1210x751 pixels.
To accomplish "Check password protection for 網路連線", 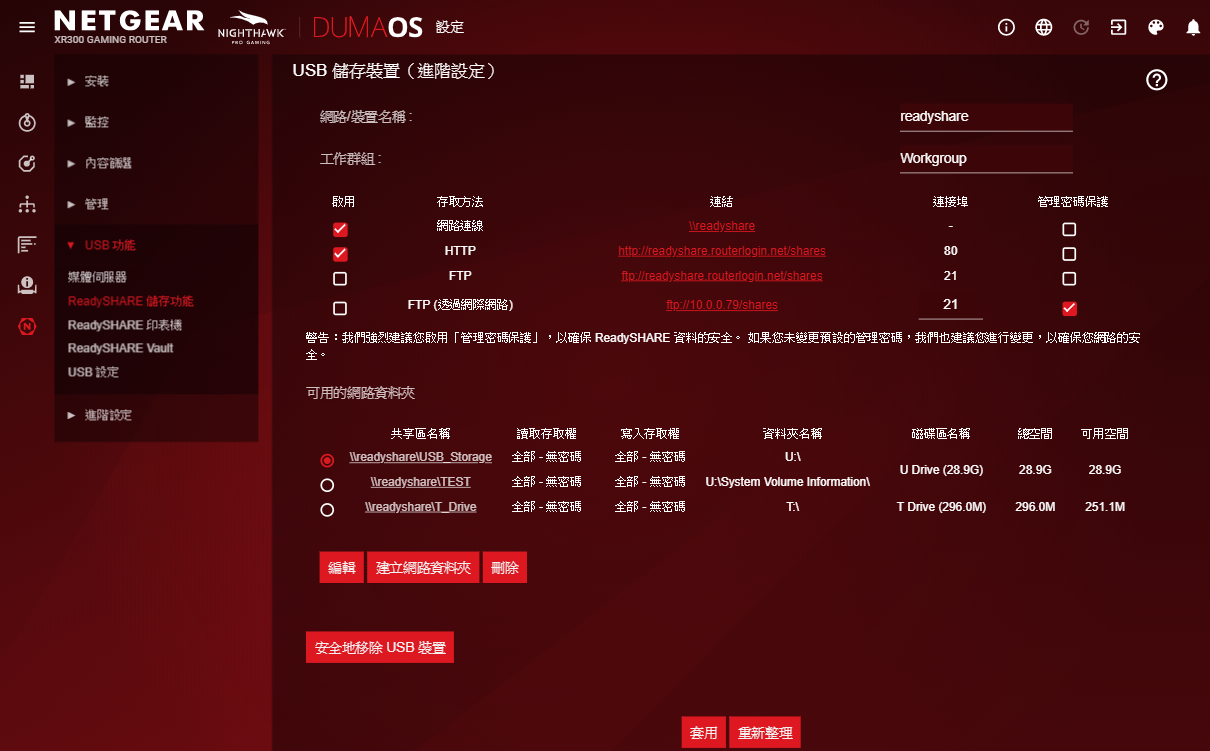I will pos(1069,229).
